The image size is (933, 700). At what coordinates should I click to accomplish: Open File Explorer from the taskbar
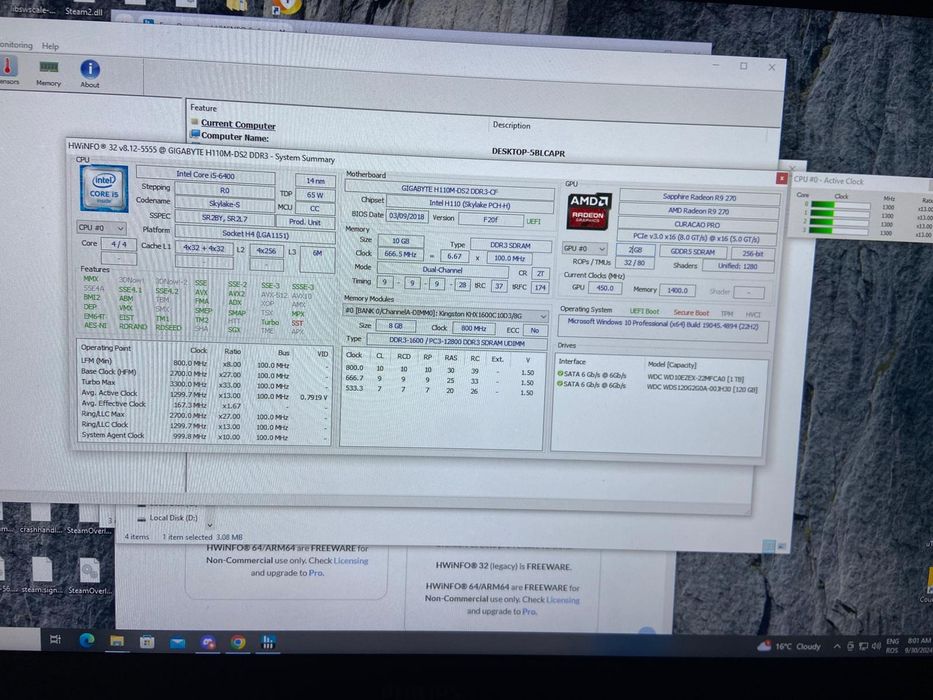pos(117,641)
